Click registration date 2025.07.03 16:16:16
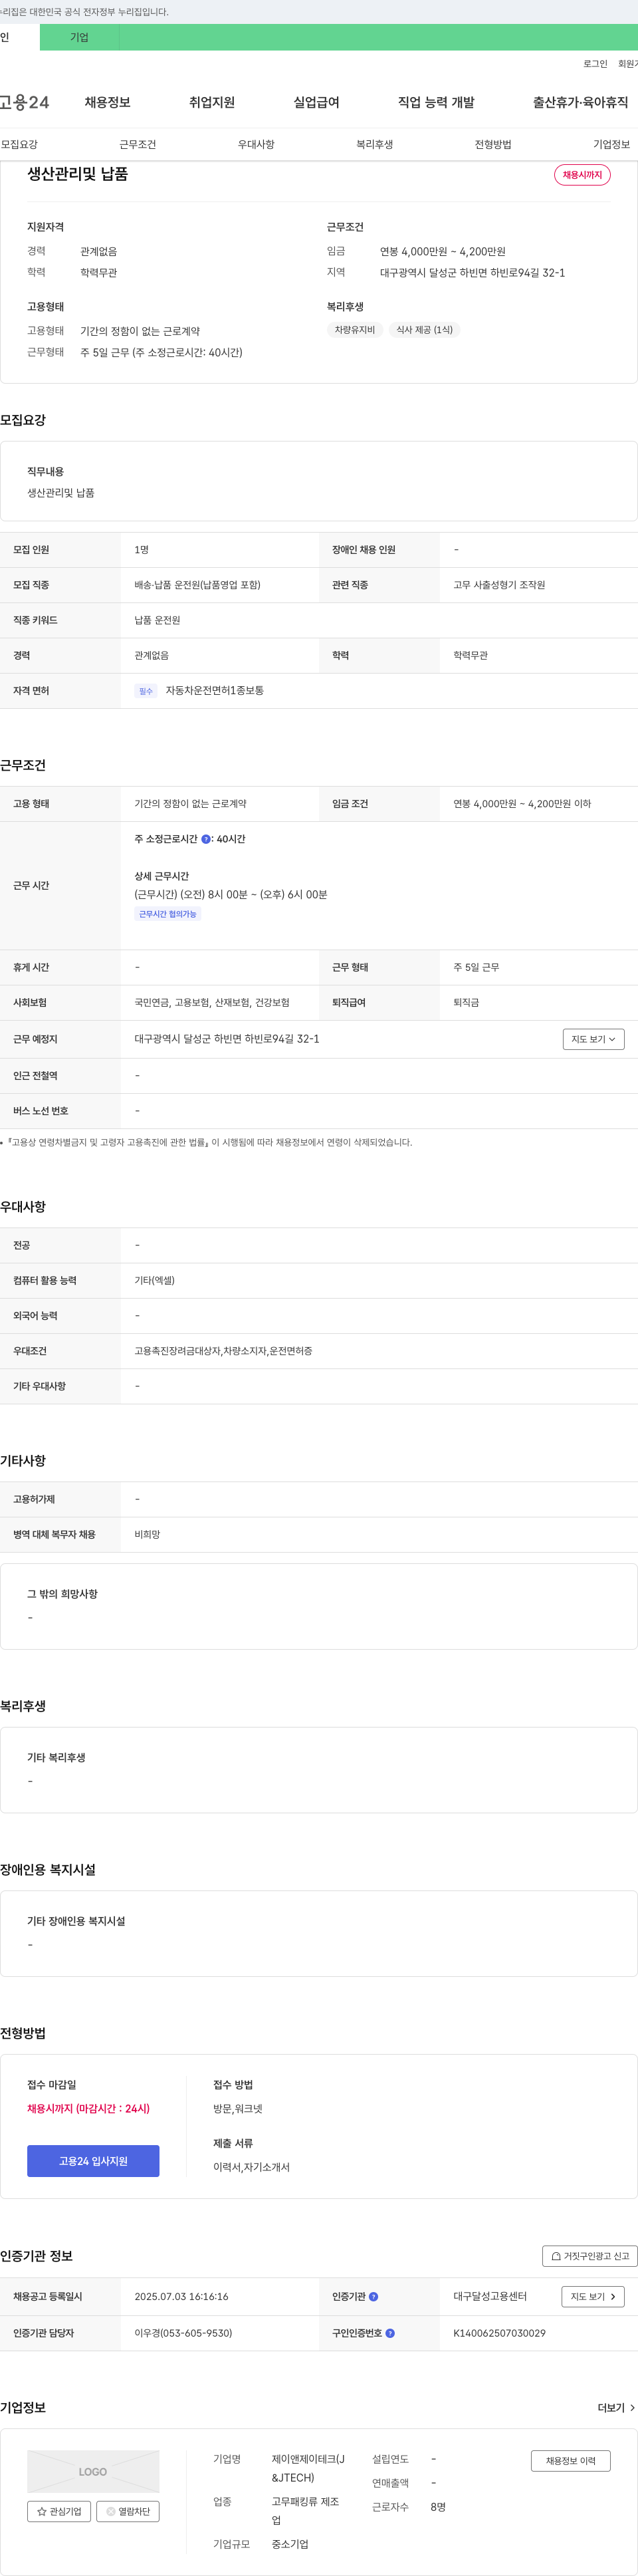638x2576 pixels. (x=181, y=2297)
